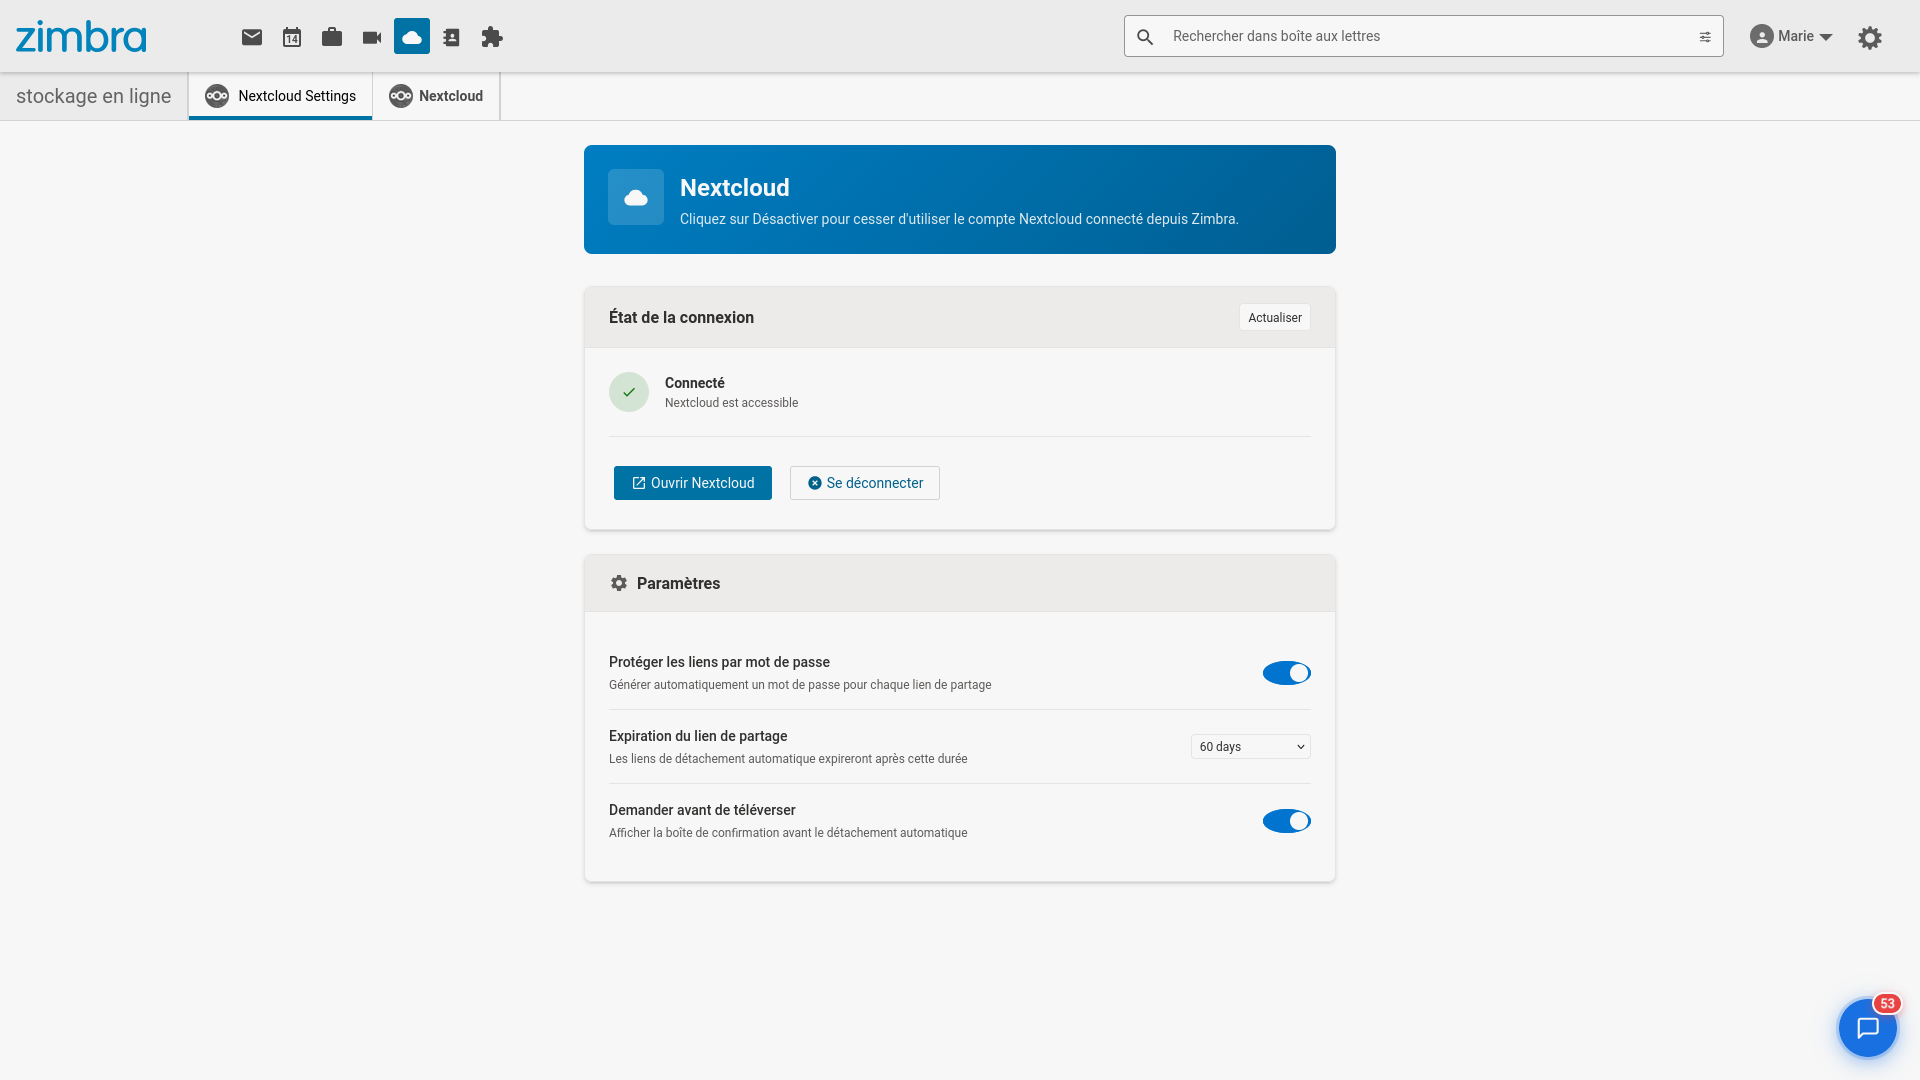Open Zimbra settings gear
The width and height of the screenshot is (1920, 1080).
[x=1870, y=37]
